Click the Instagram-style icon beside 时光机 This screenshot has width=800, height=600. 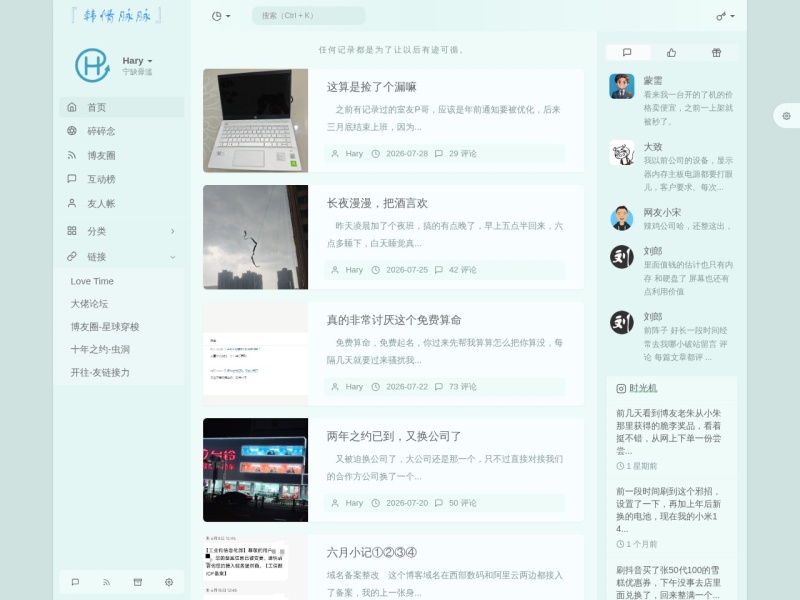(621, 389)
